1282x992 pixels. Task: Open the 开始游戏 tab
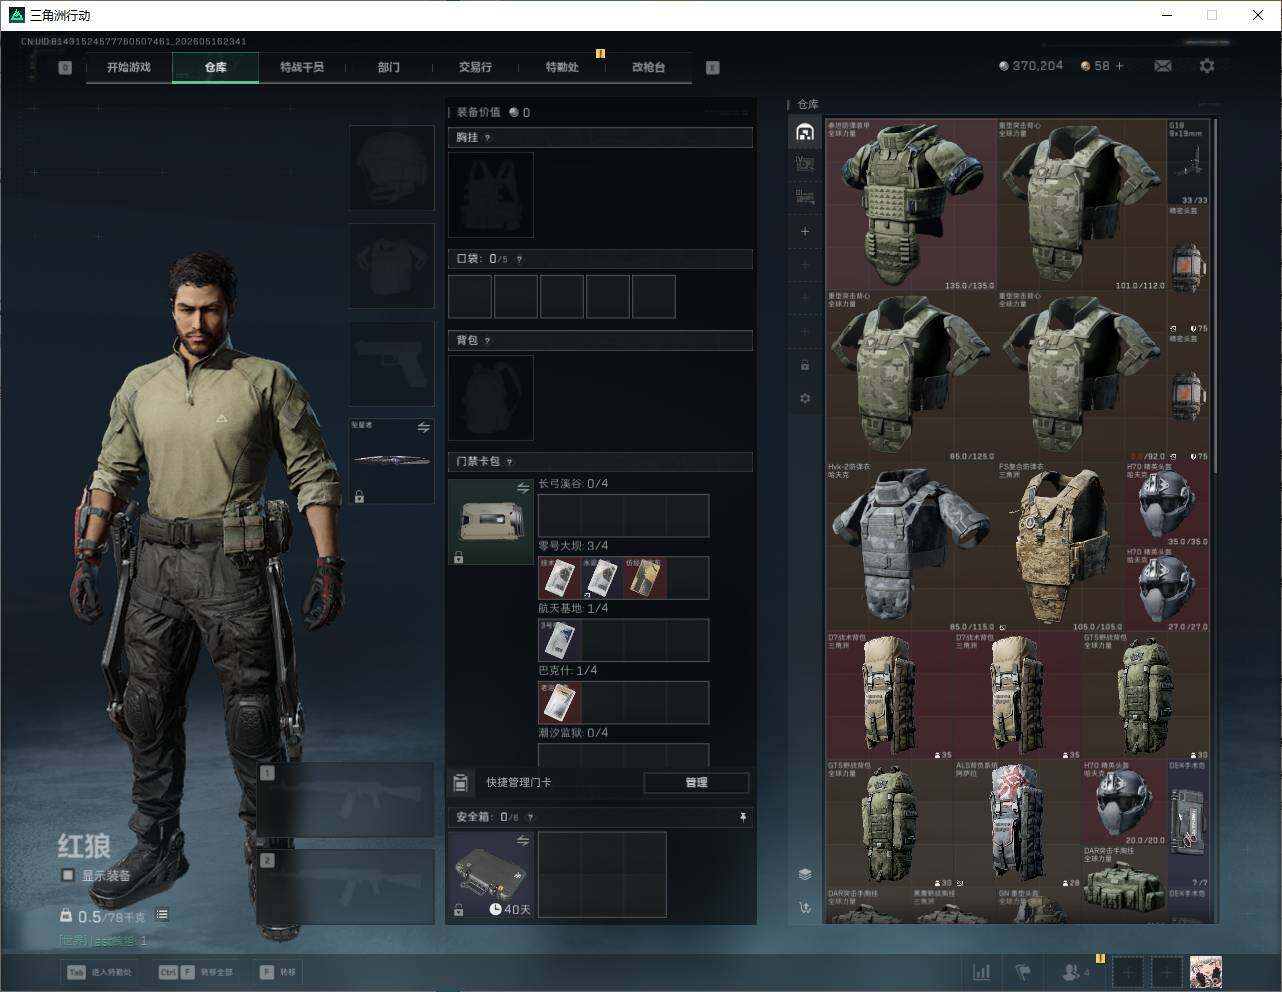pos(129,67)
